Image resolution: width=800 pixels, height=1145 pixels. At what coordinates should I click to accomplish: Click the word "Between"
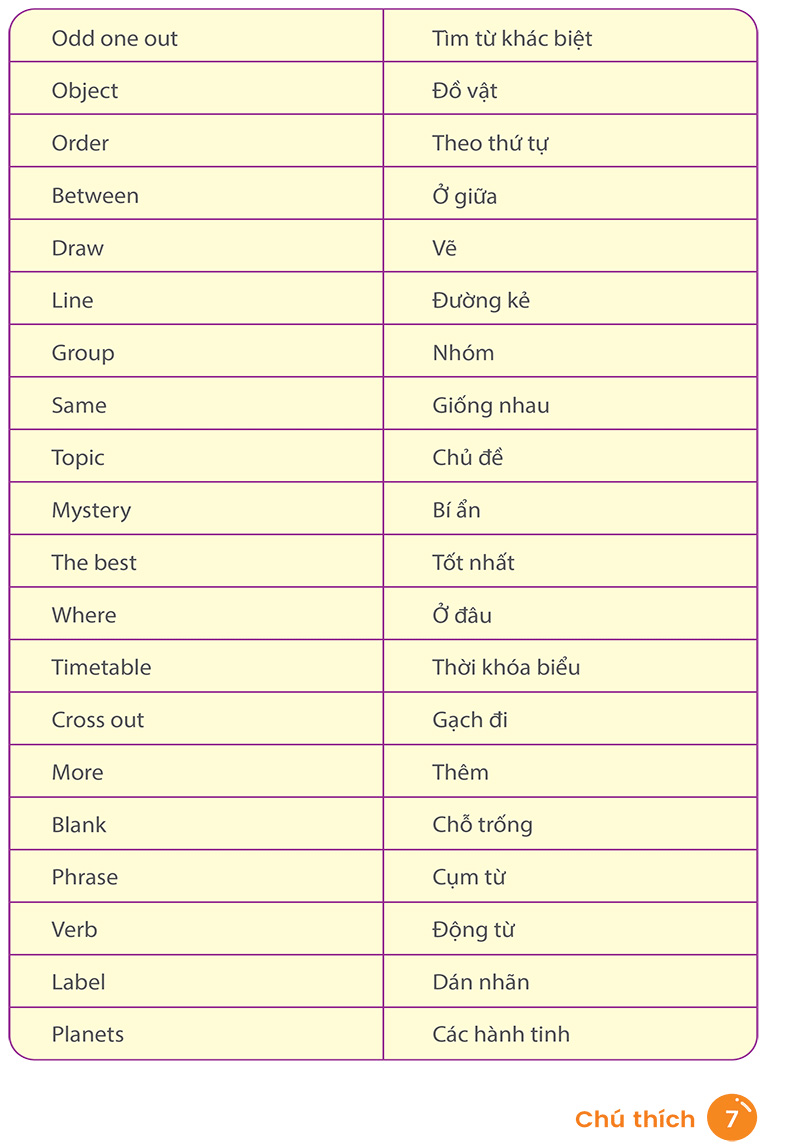tap(95, 196)
